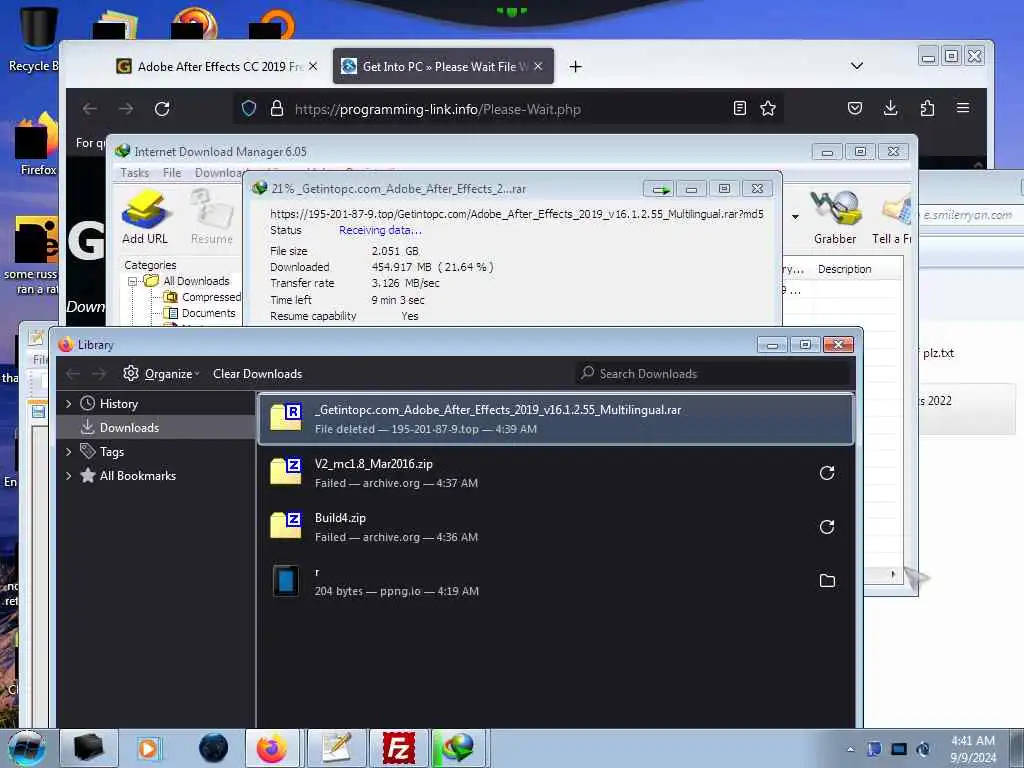Select Getintopc Adobe After Effects rar download

556,419
